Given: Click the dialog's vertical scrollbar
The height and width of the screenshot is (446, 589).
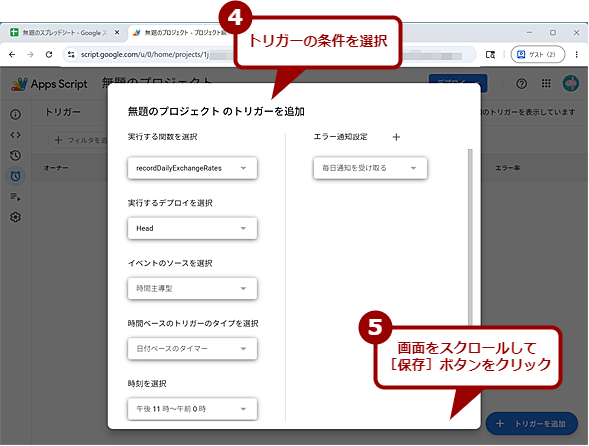Looking at the screenshot, I should click(470, 237).
